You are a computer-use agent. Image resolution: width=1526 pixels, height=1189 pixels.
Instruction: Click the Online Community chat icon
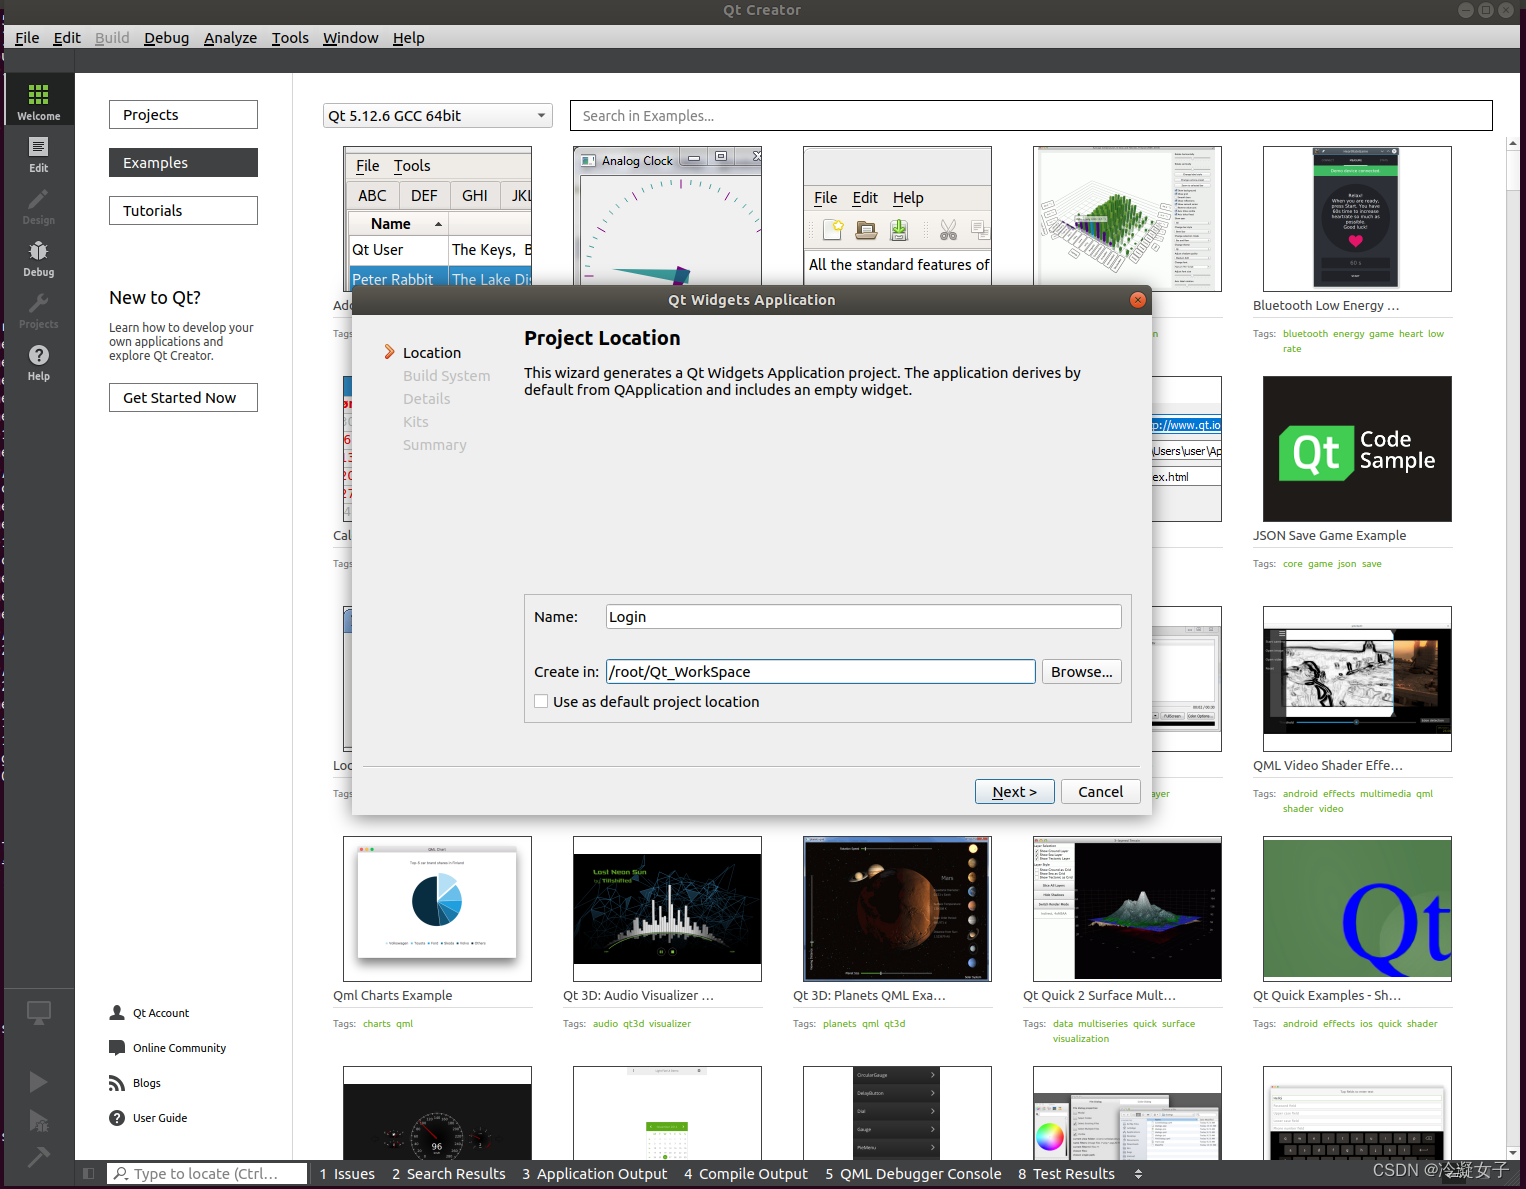117,1048
